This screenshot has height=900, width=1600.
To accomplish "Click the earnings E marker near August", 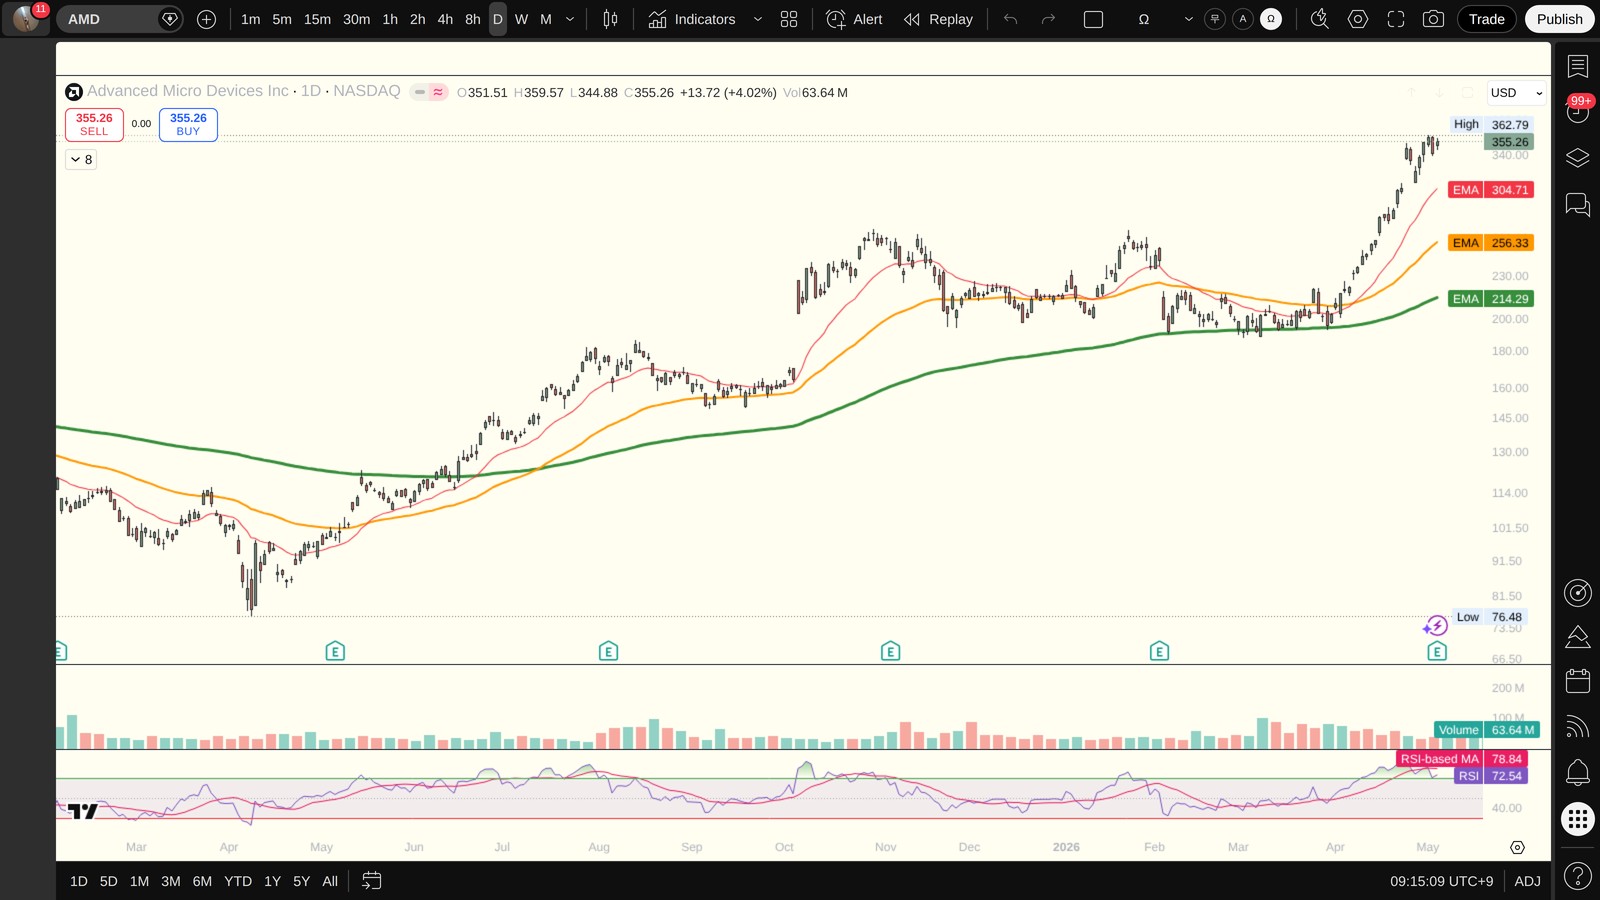I will [608, 652].
